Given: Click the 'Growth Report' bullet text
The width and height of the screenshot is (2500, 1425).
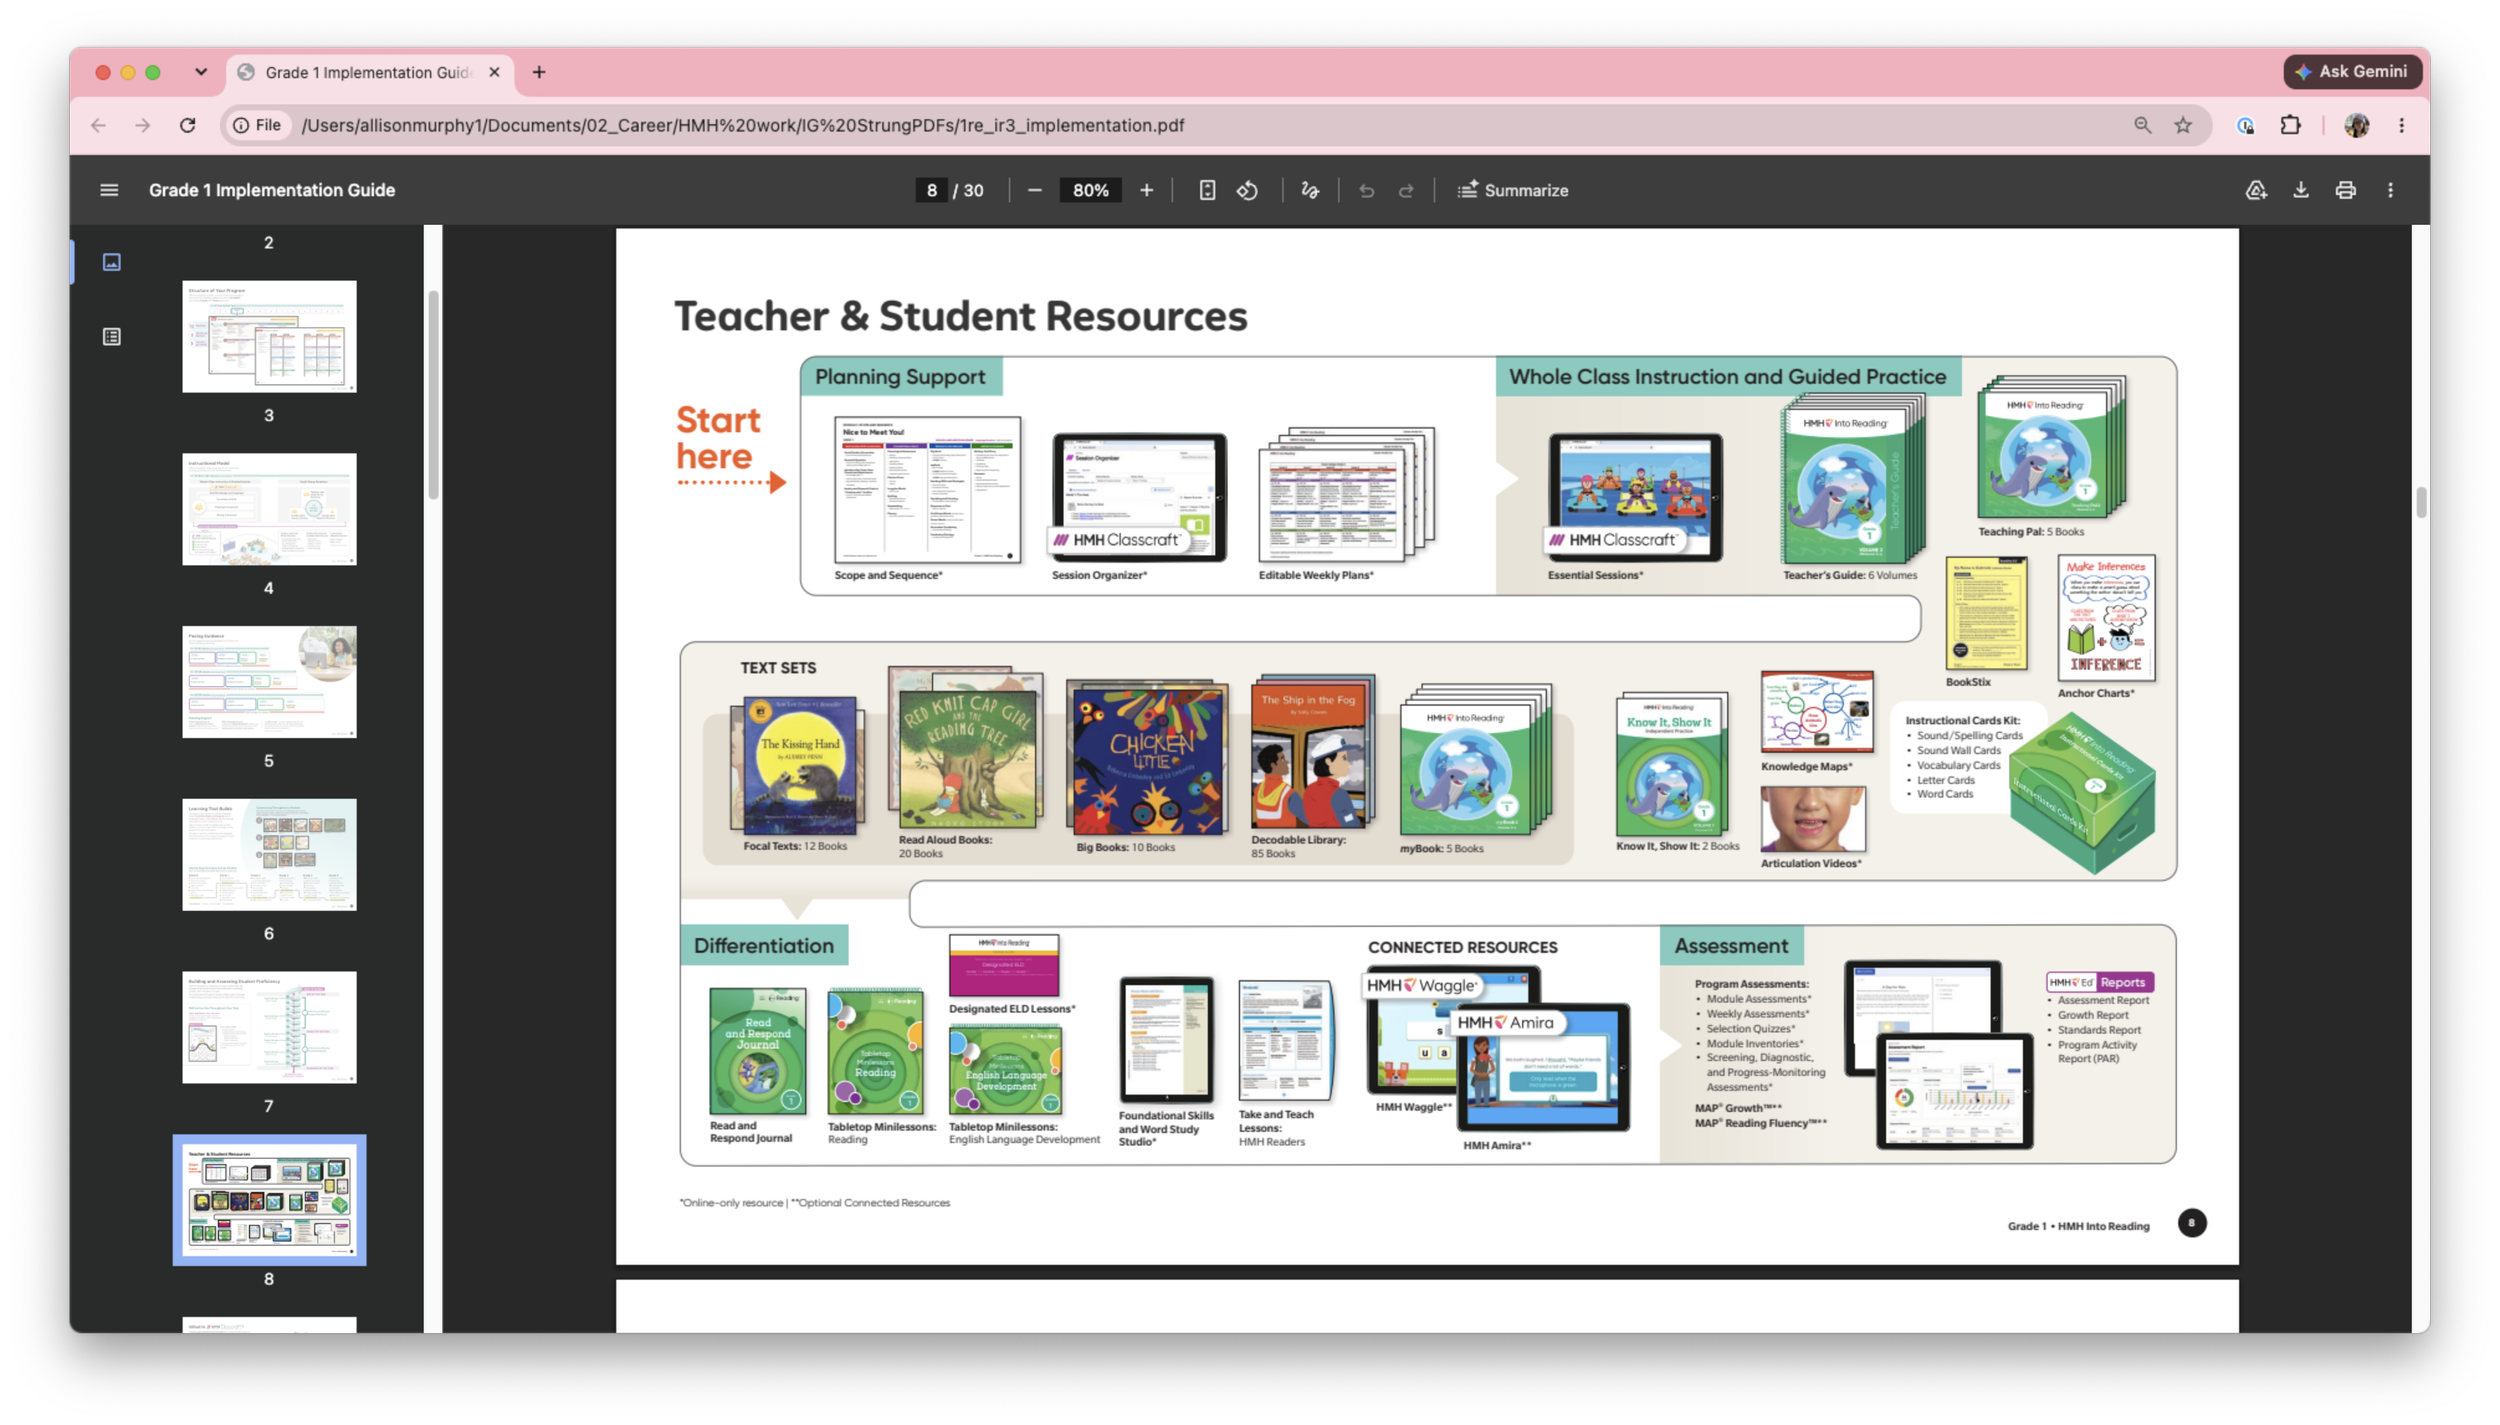Looking at the screenshot, I should pyautogui.click(x=2093, y=1015).
